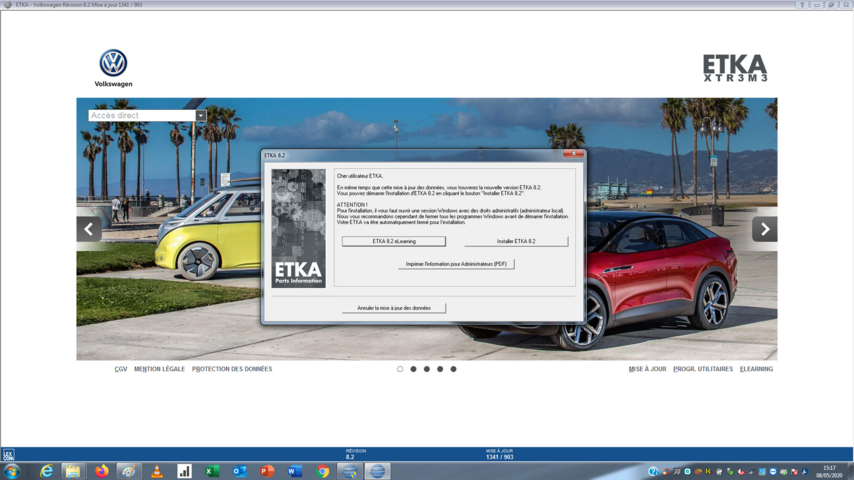Click the help question-mark tray icon
The image size is (854, 480).
[x=653, y=471]
